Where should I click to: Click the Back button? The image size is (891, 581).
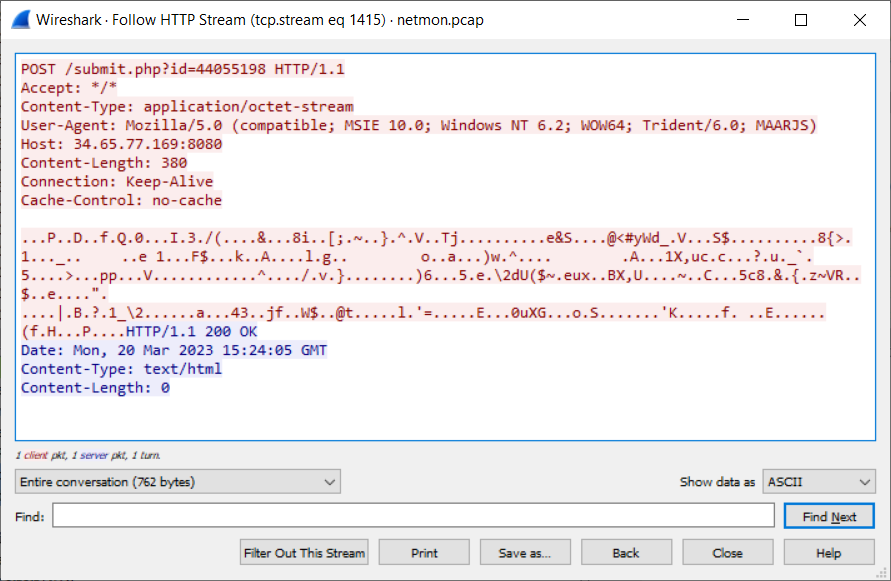pyautogui.click(x=626, y=553)
